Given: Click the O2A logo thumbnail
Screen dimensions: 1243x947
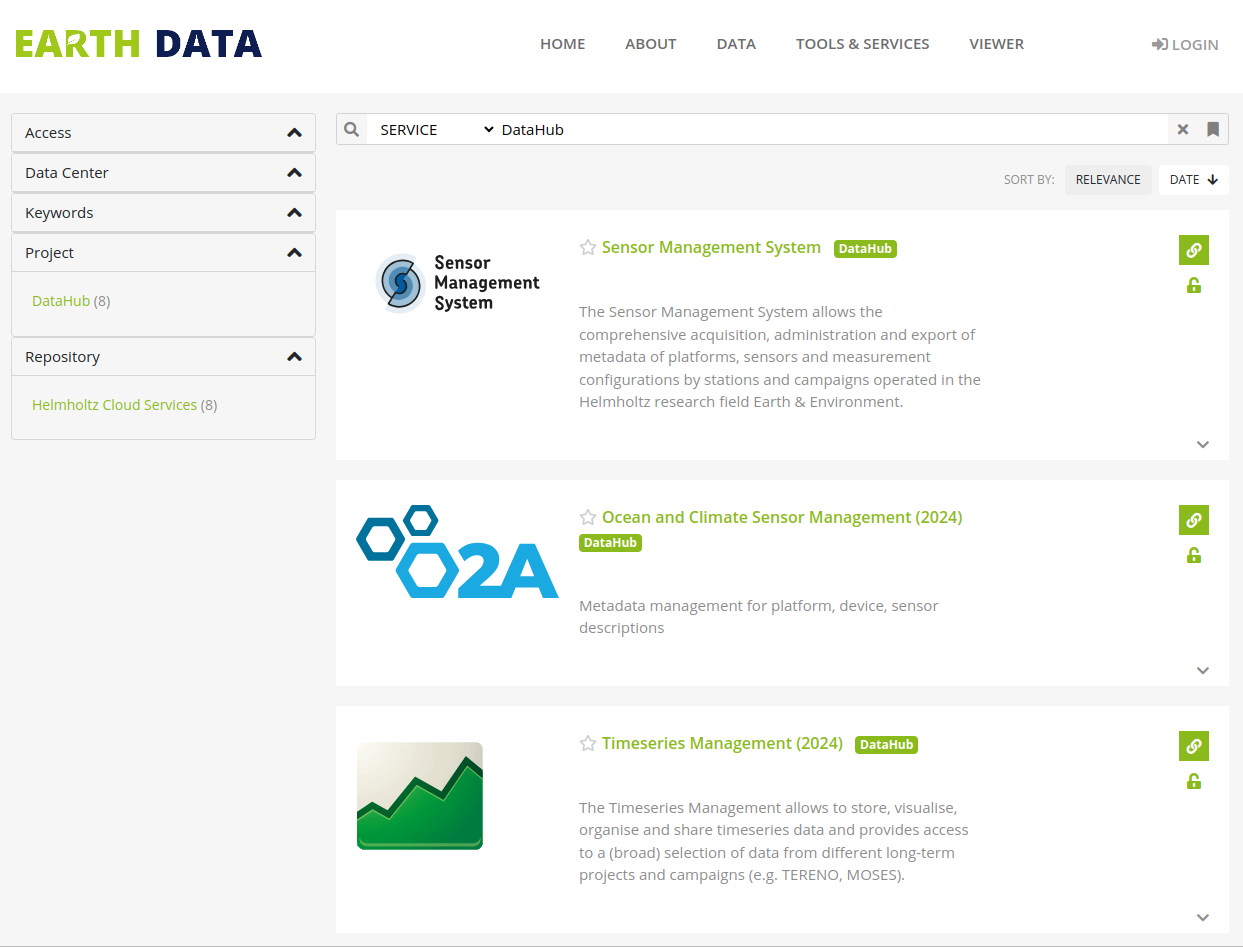Looking at the screenshot, I should pos(457,552).
